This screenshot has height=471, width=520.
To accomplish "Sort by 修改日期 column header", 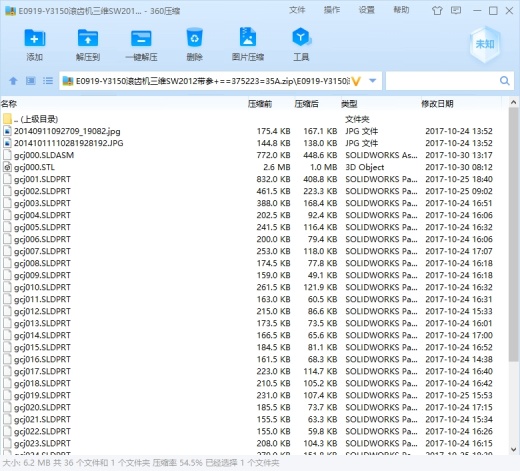I will (x=437, y=104).
